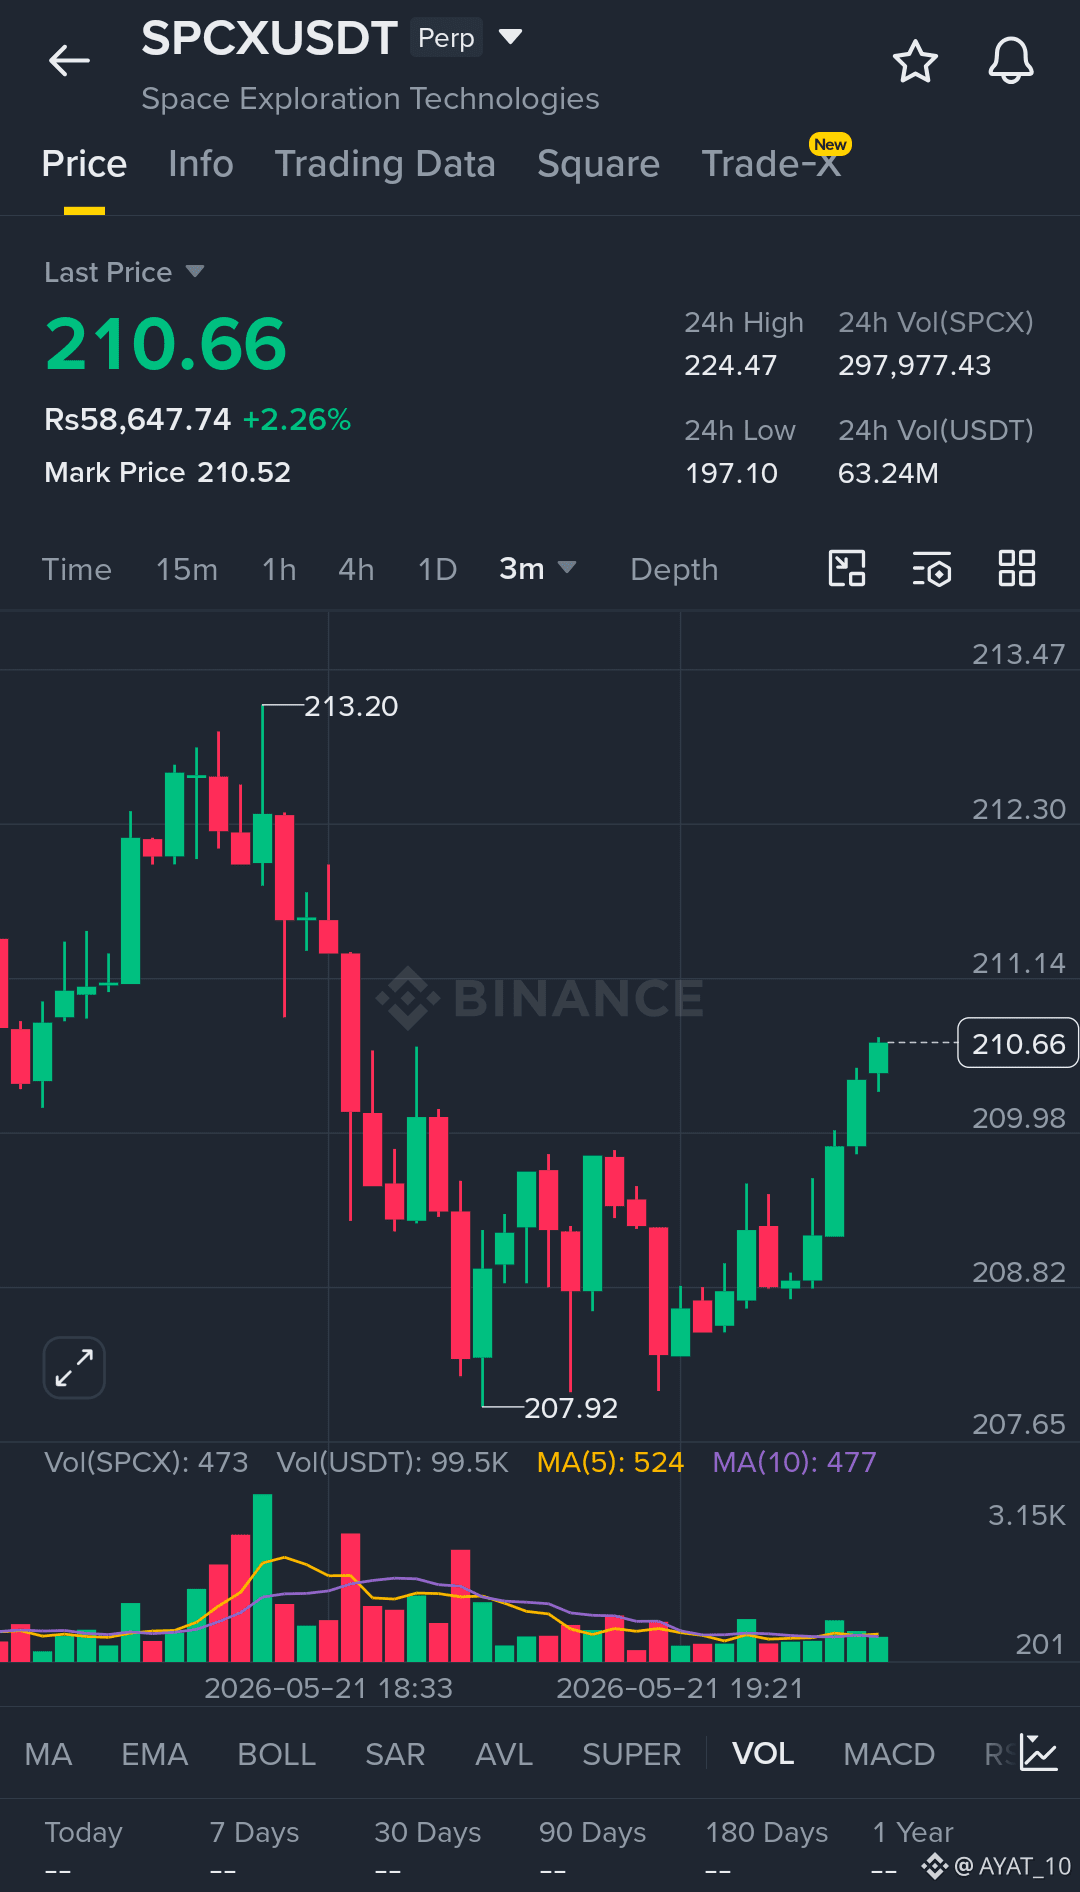Select the 4h interval
This screenshot has height=1892, width=1080.
[356, 569]
